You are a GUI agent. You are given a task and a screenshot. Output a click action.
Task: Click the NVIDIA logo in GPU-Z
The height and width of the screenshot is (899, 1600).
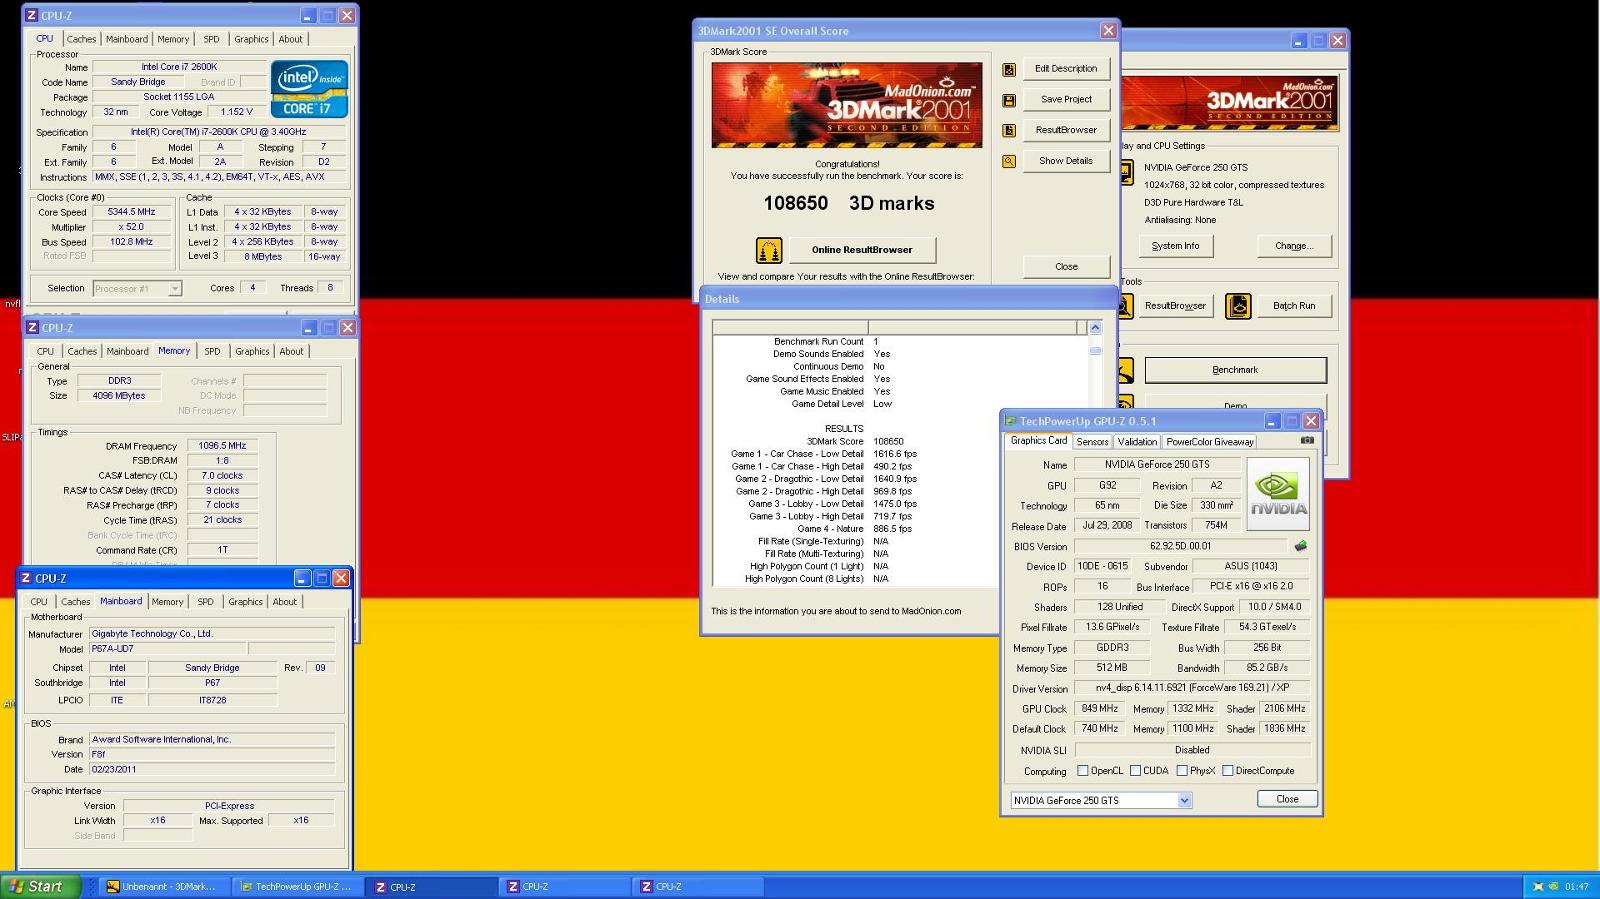coord(1278,494)
